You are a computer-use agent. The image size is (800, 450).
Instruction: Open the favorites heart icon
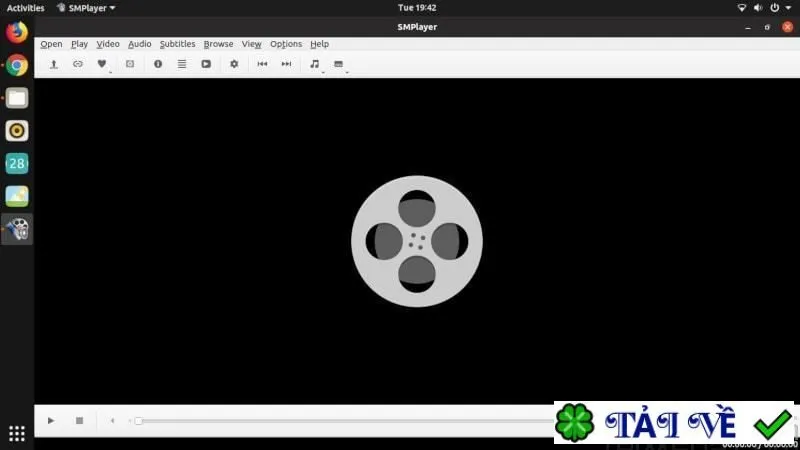pos(102,64)
